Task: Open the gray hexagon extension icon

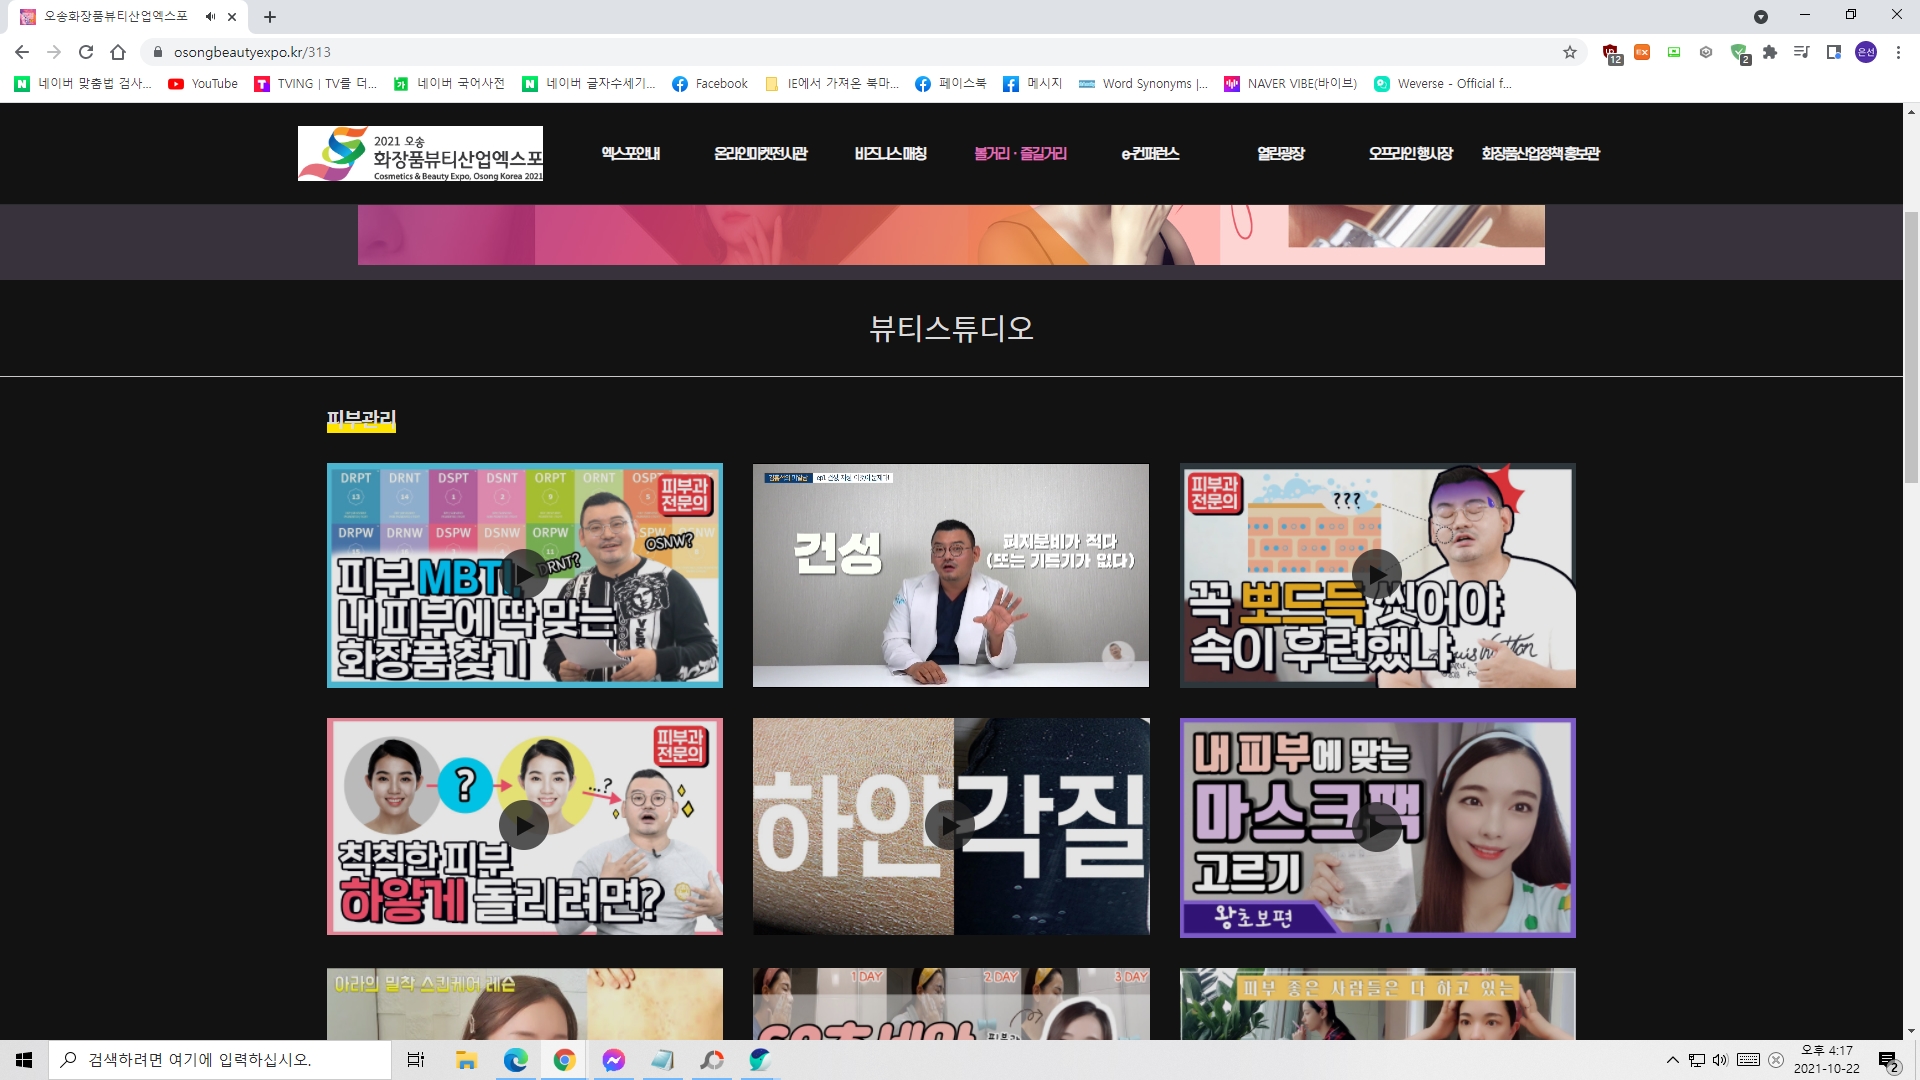Action: [1706, 52]
